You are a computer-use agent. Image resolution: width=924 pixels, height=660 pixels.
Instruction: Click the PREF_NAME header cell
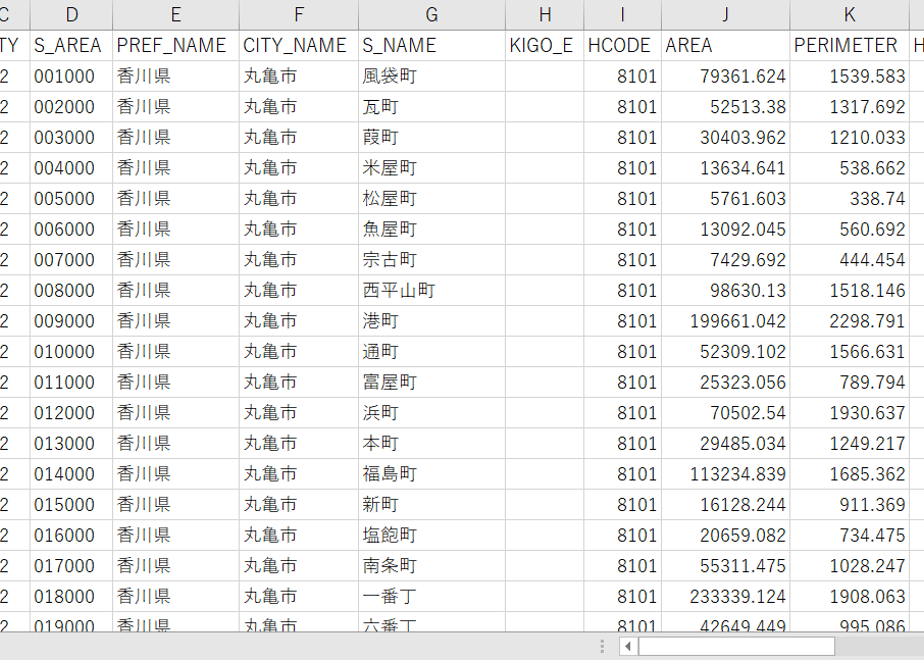coord(176,45)
